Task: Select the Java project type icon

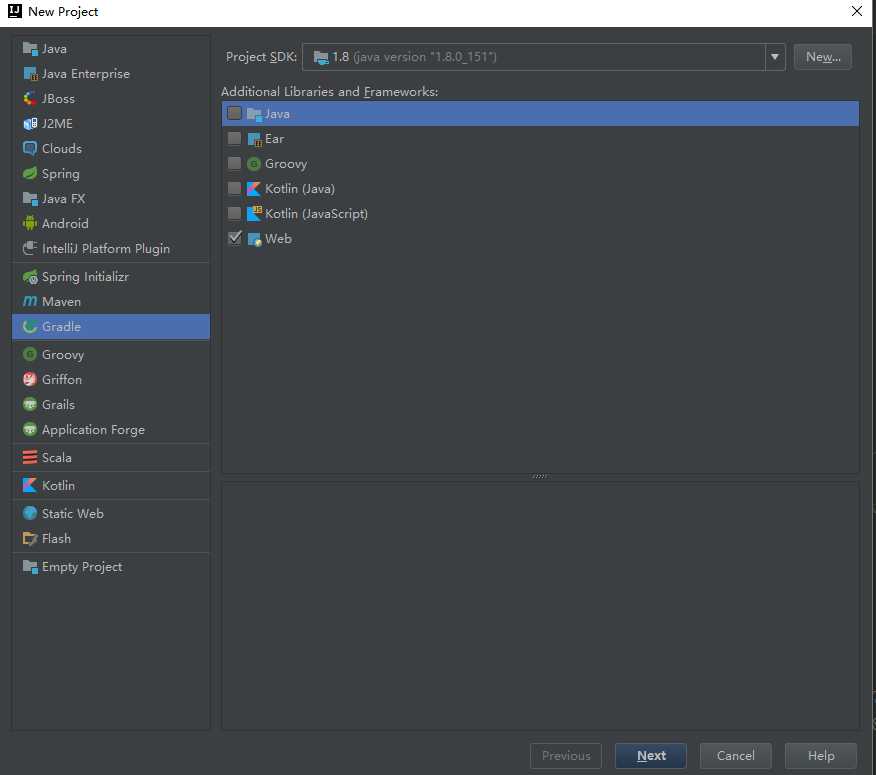Action: pos(30,49)
